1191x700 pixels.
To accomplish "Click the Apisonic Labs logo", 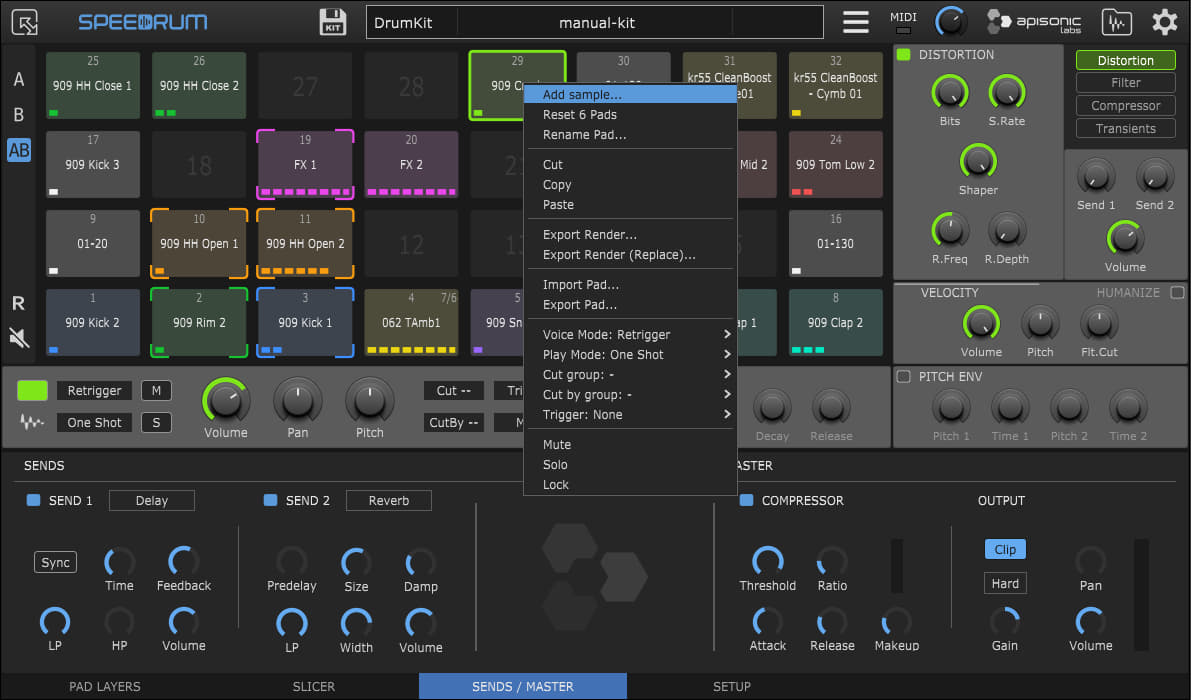I will click(1033, 22).
